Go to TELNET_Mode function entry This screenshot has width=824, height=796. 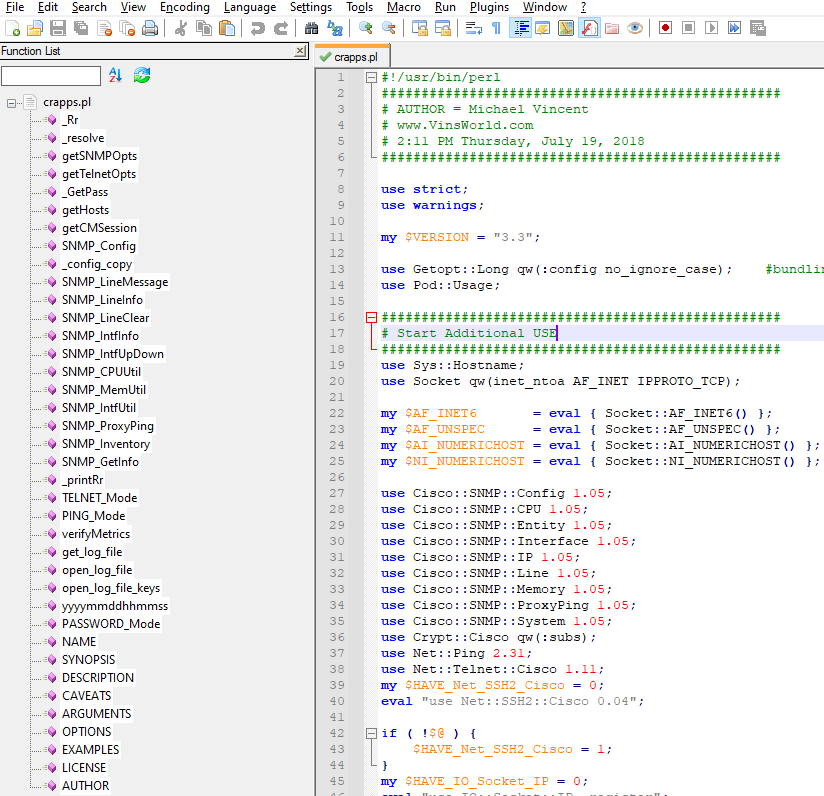tap(99, 498)
